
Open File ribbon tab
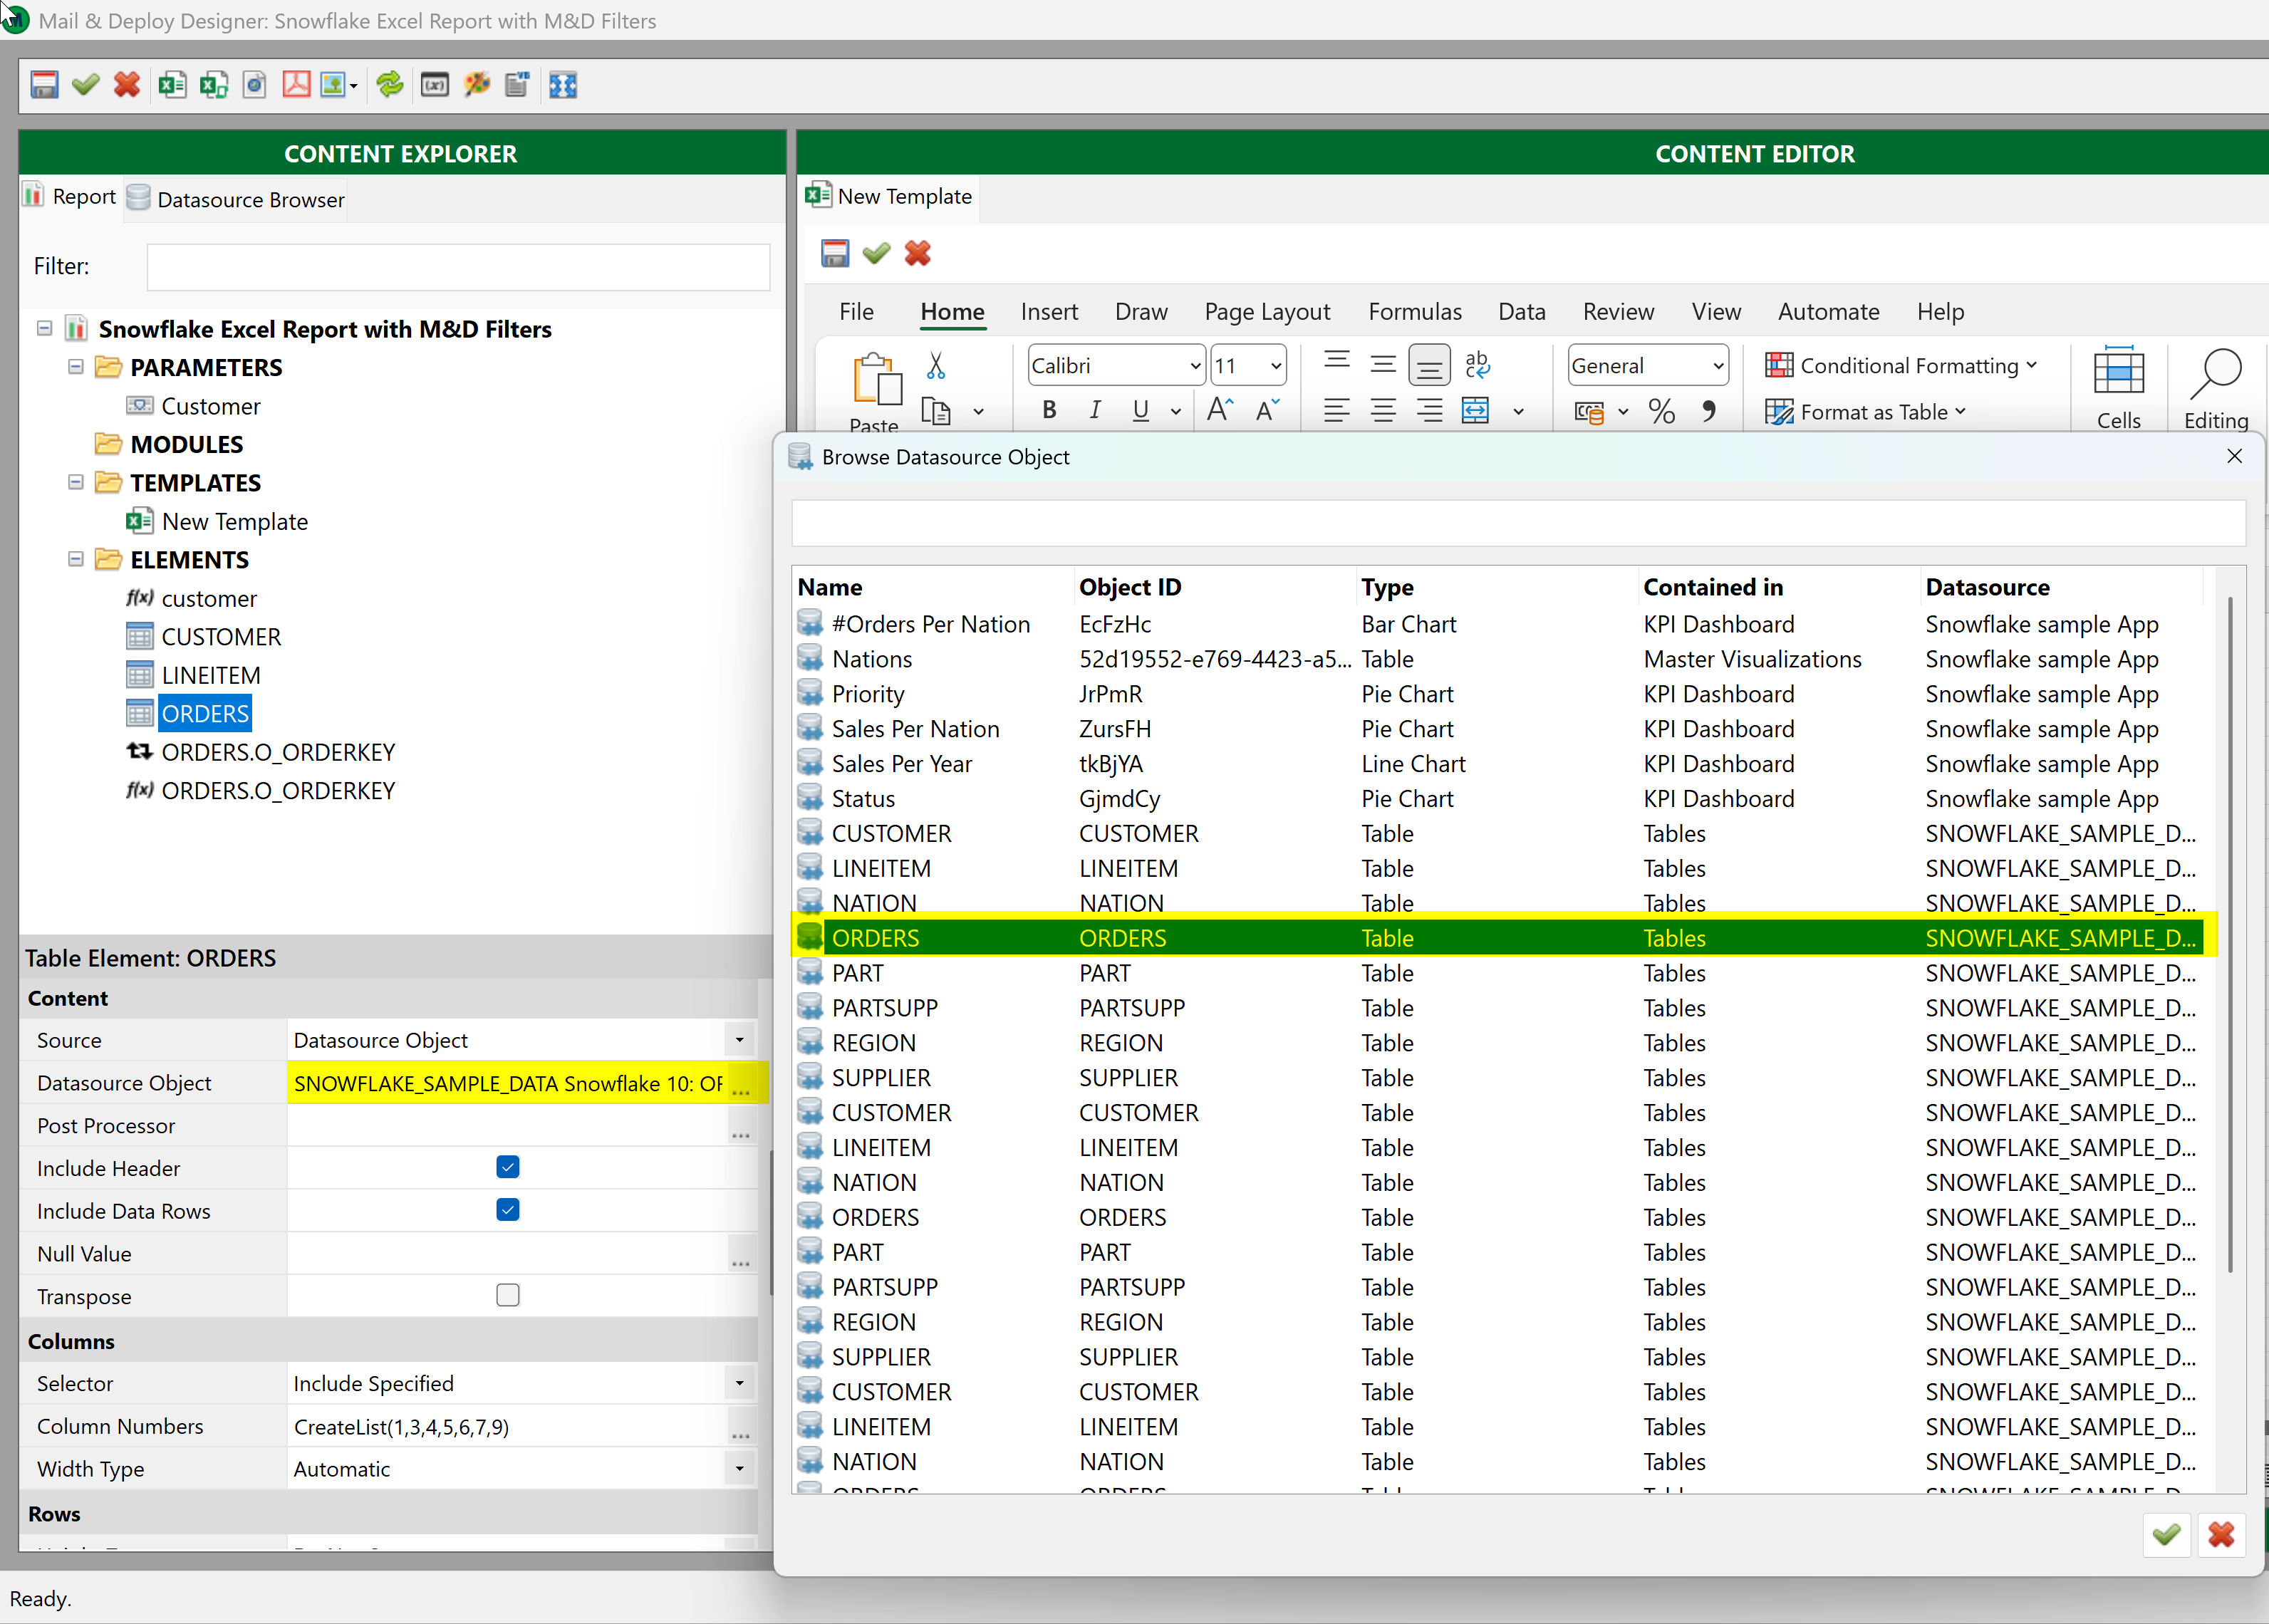tap(856, 312)
